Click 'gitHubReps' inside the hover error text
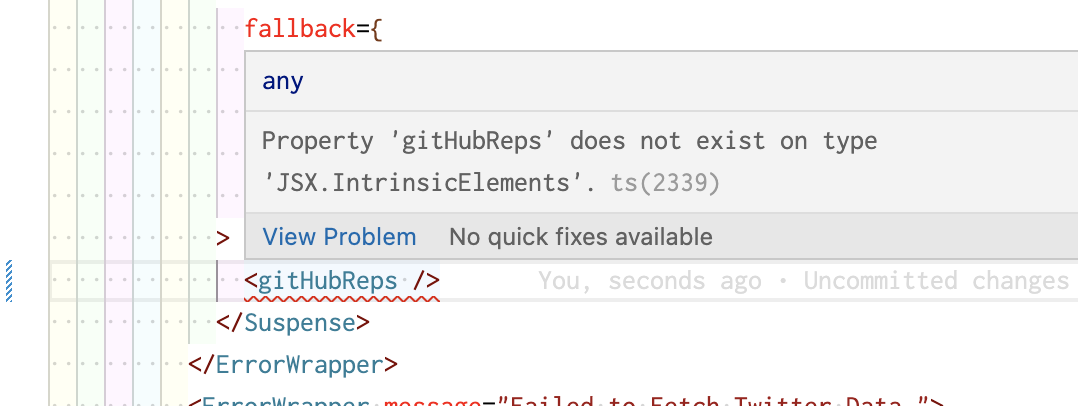The width and height of the screenshot is (1078, 406). [x=472, y=142]
